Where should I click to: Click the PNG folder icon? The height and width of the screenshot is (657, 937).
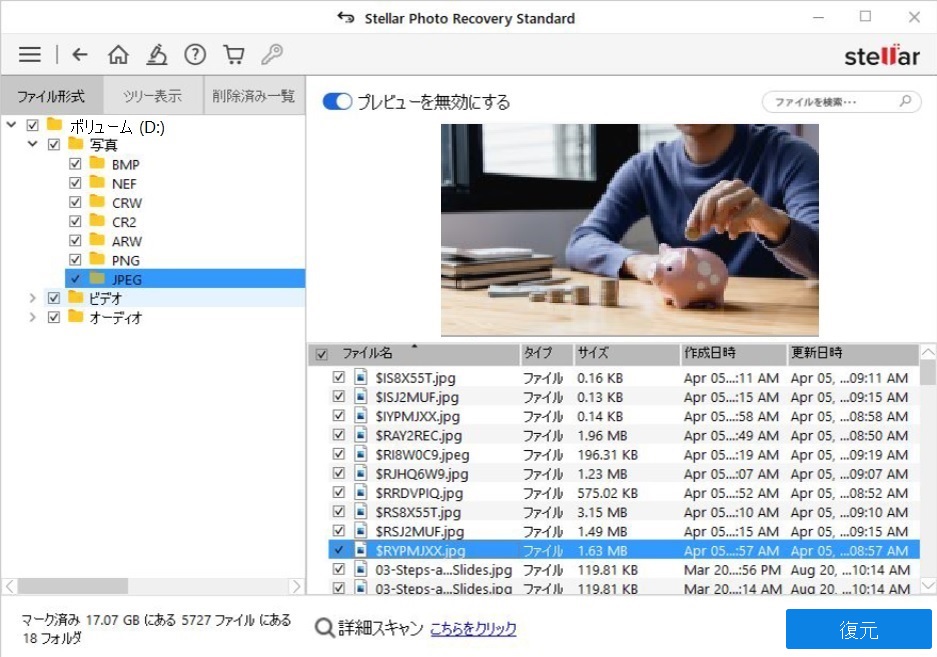click(97, 259)
